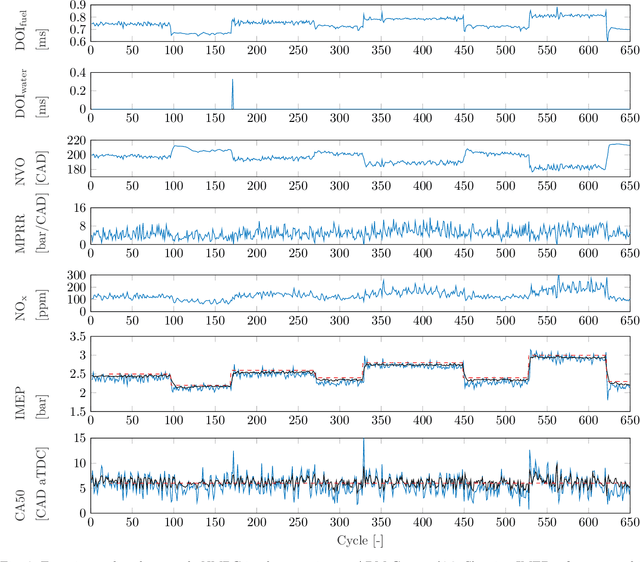This screenshot has height=562, width=640.
Task: Select the 2.5 tick on the IMEP axis
Action: 78,374
